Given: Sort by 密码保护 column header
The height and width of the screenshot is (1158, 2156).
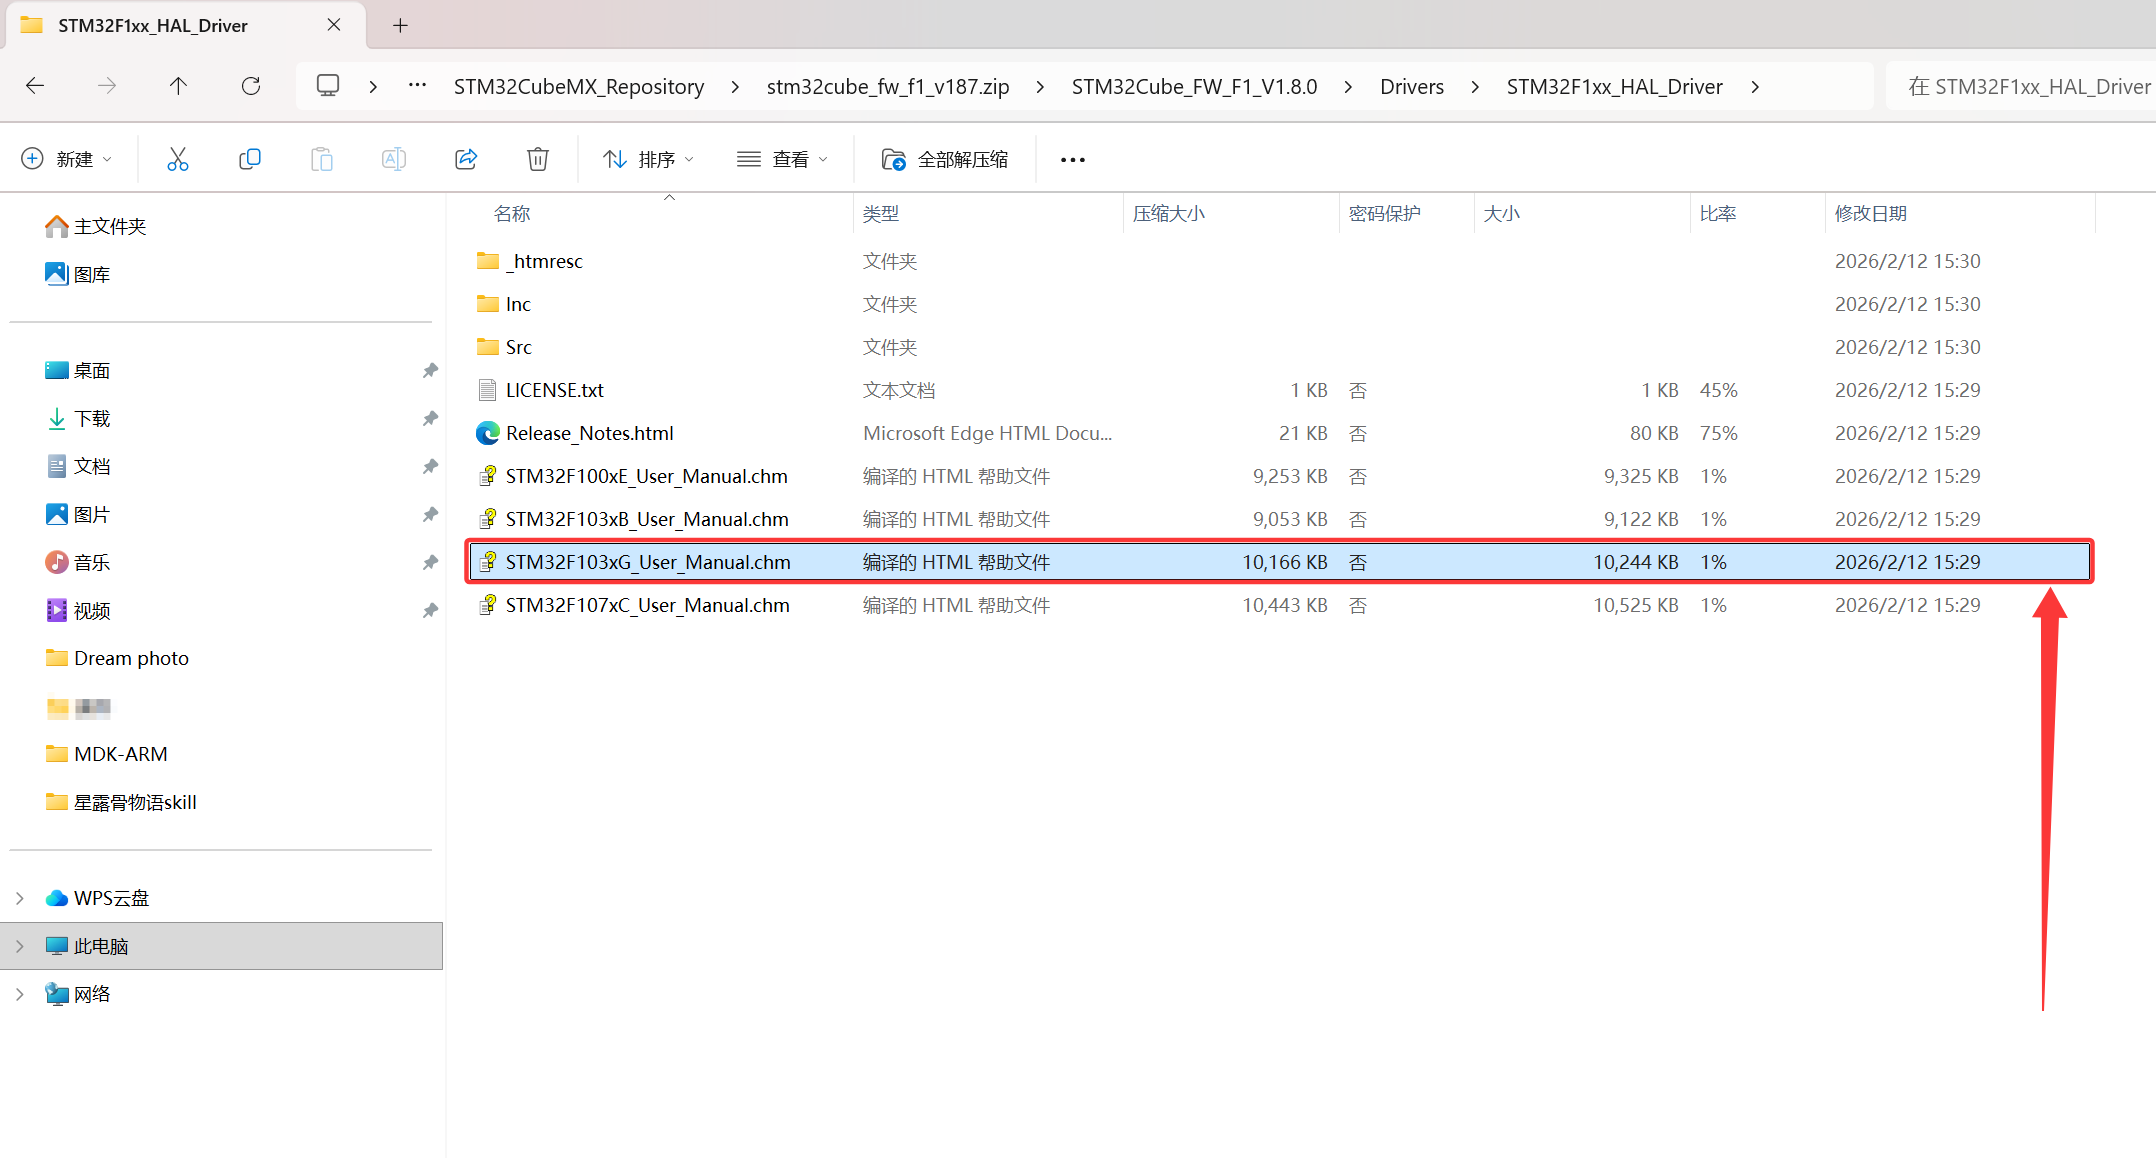Looking at the screenshot, I should click(x=1385, y=214).
